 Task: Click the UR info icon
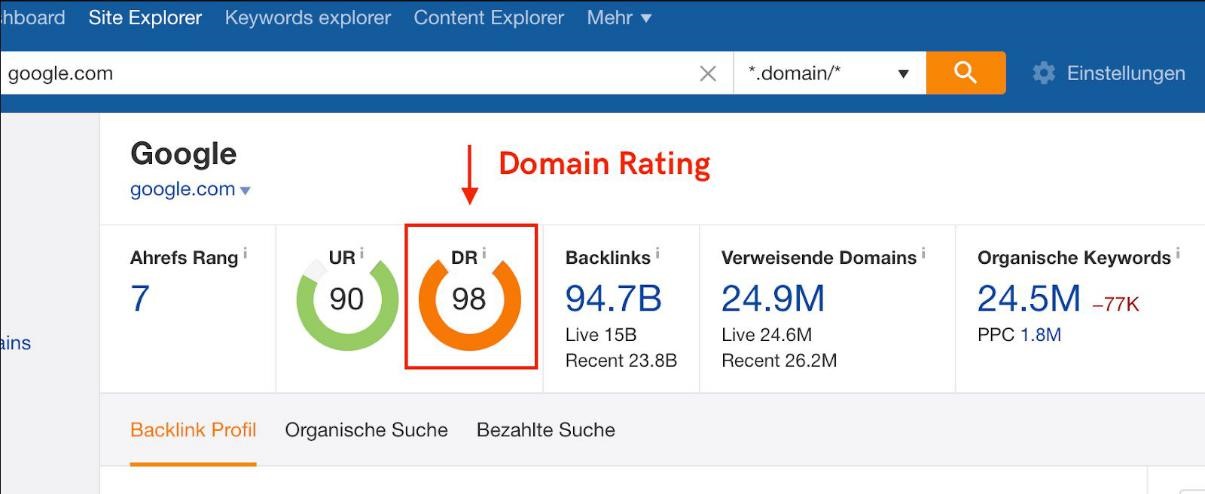pos(362,254)
